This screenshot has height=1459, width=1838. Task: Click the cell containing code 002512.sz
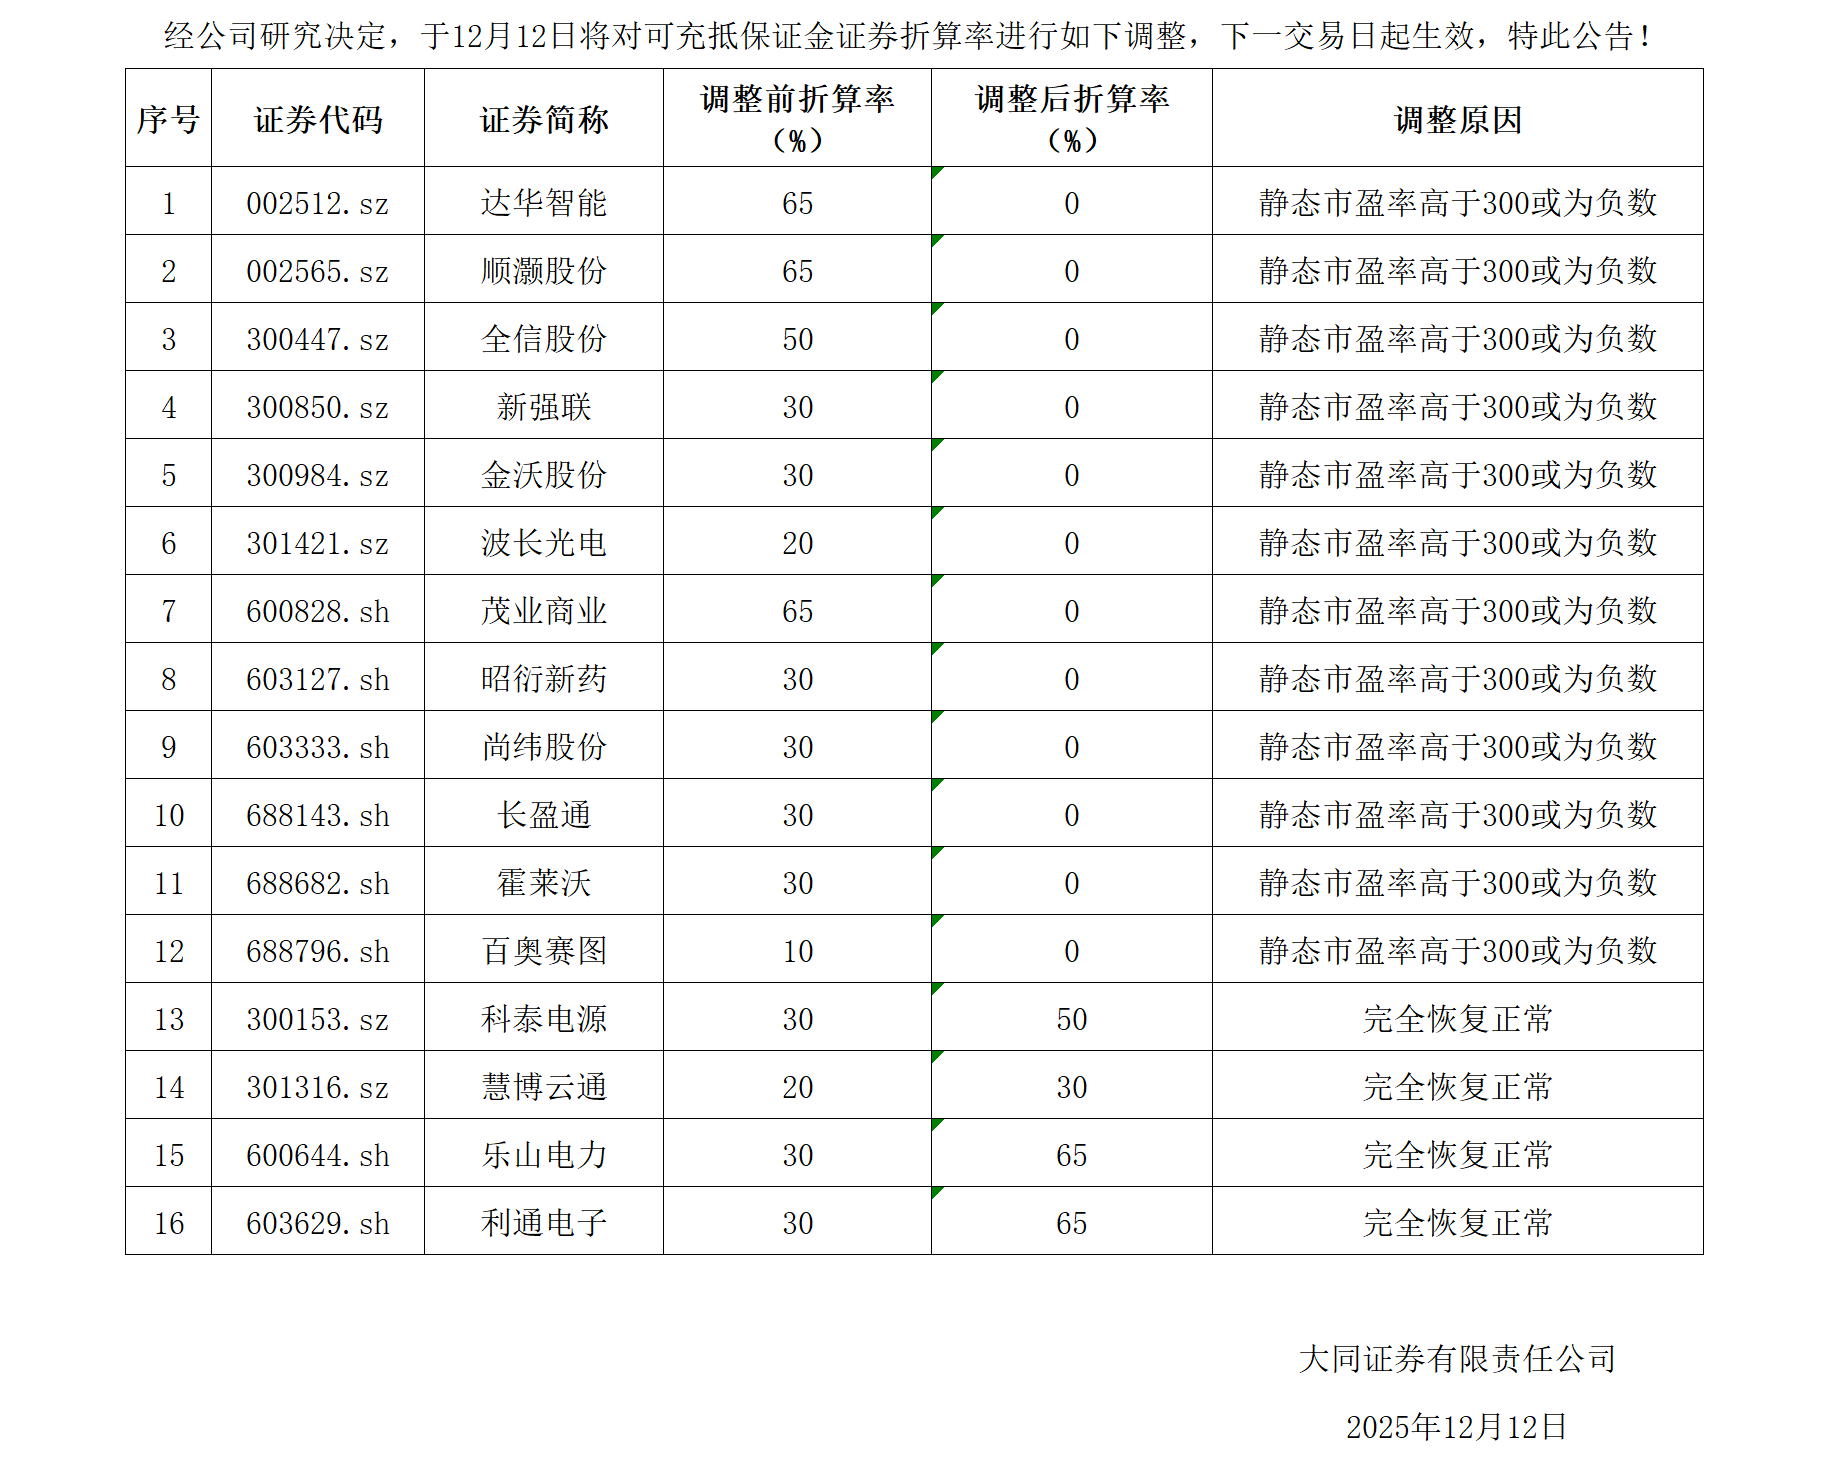coord(318,203)
